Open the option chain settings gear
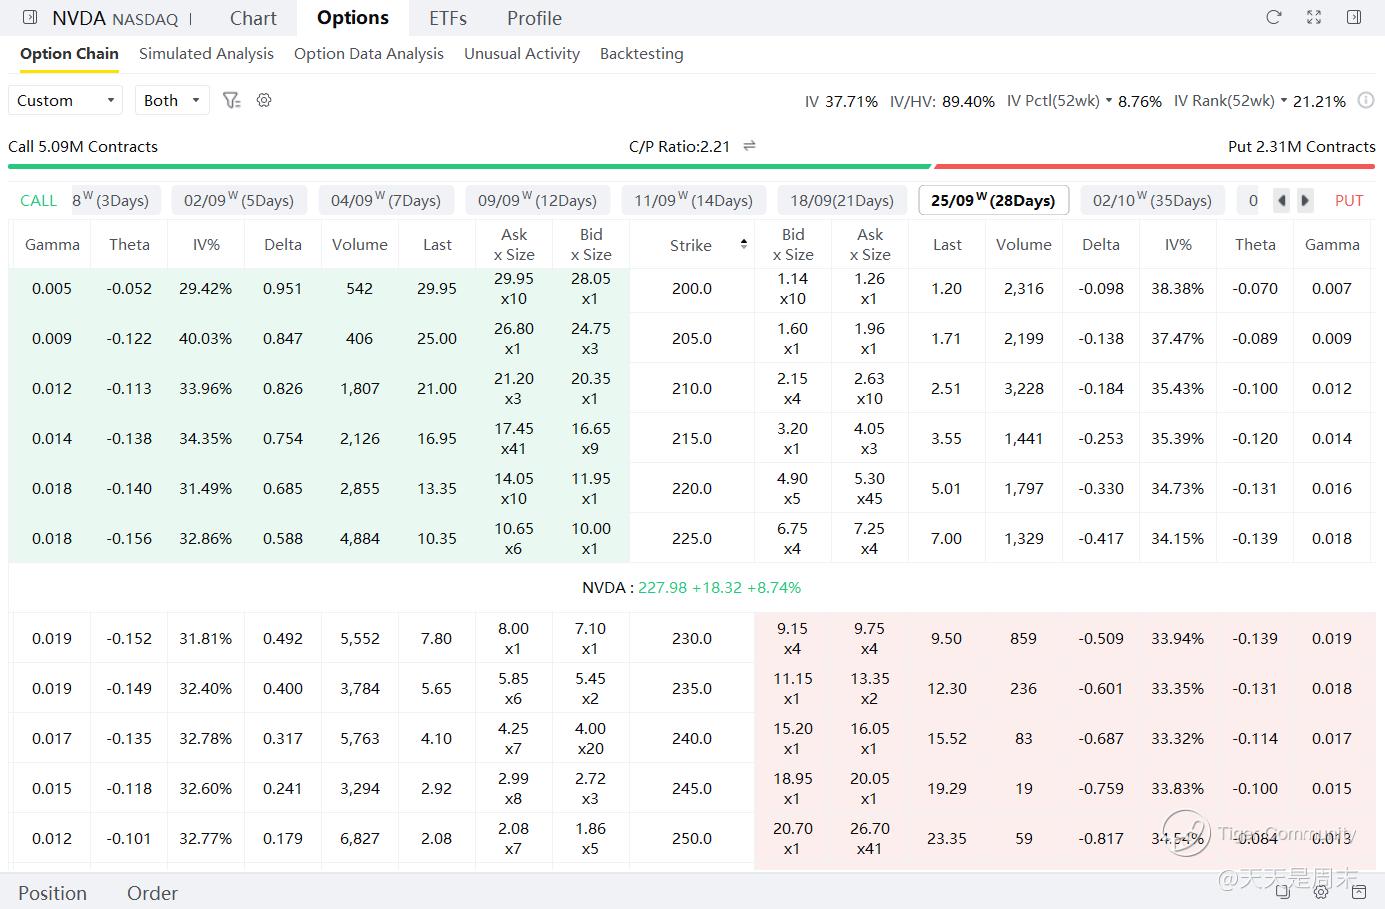1385x909 pixels. click(264, 100)
